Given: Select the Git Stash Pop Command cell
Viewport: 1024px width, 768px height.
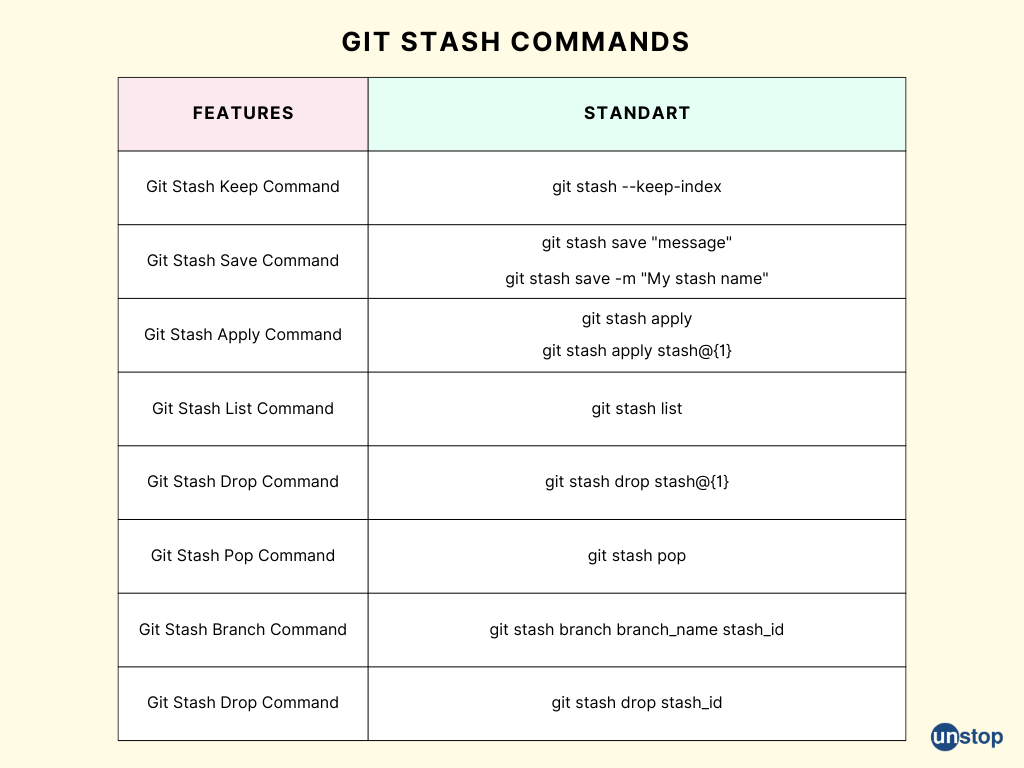Looking at the screenshot, I should [x=243, y=556].
